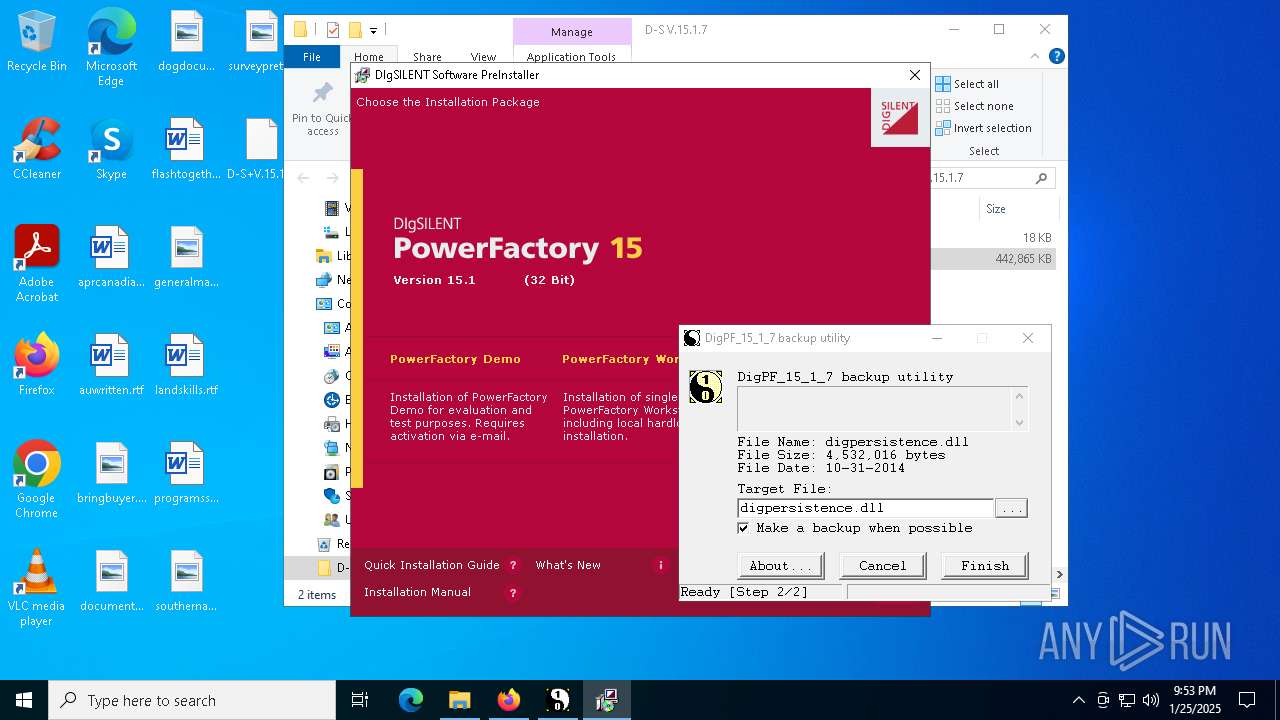1280x720 pixels.
Task: Click the Manage contextual tab
Action: click(x=572, y=32)
